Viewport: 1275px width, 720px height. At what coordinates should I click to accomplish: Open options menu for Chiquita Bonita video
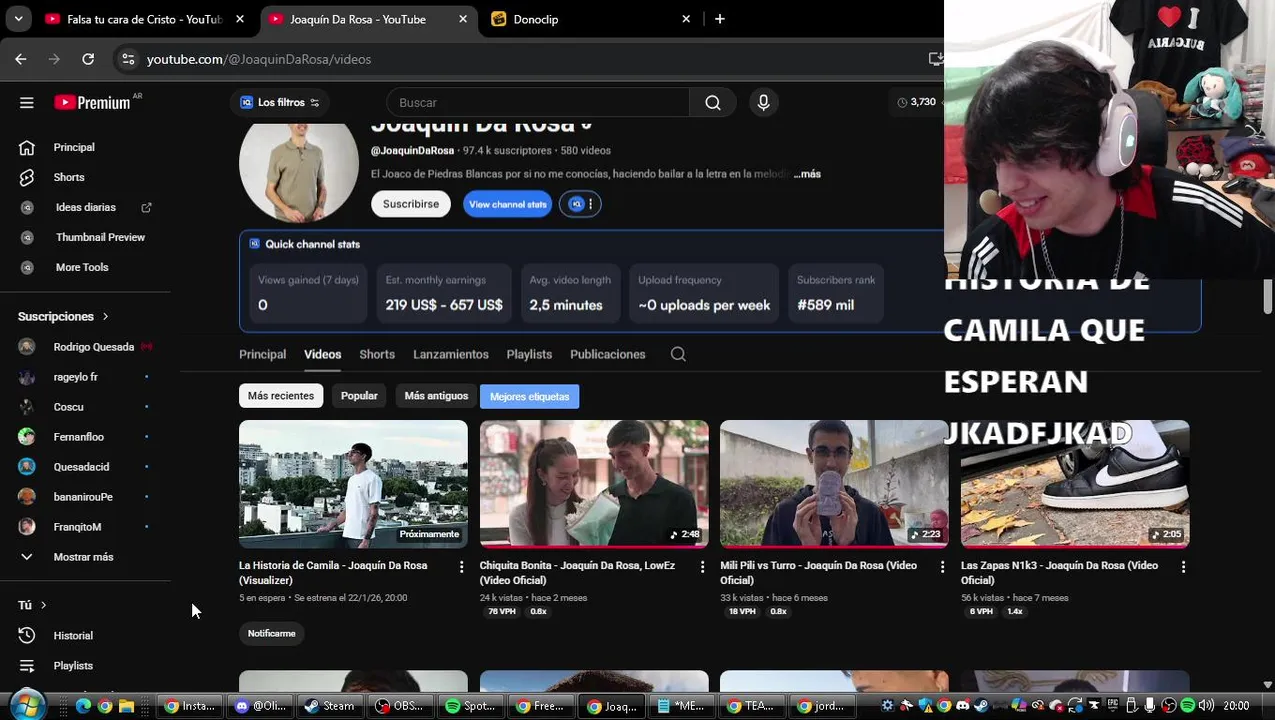(x=702, y=567)
